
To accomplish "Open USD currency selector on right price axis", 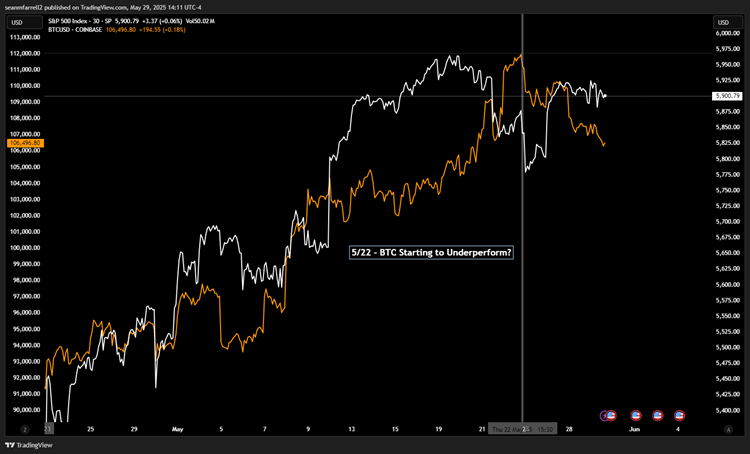I will point(727,22).
